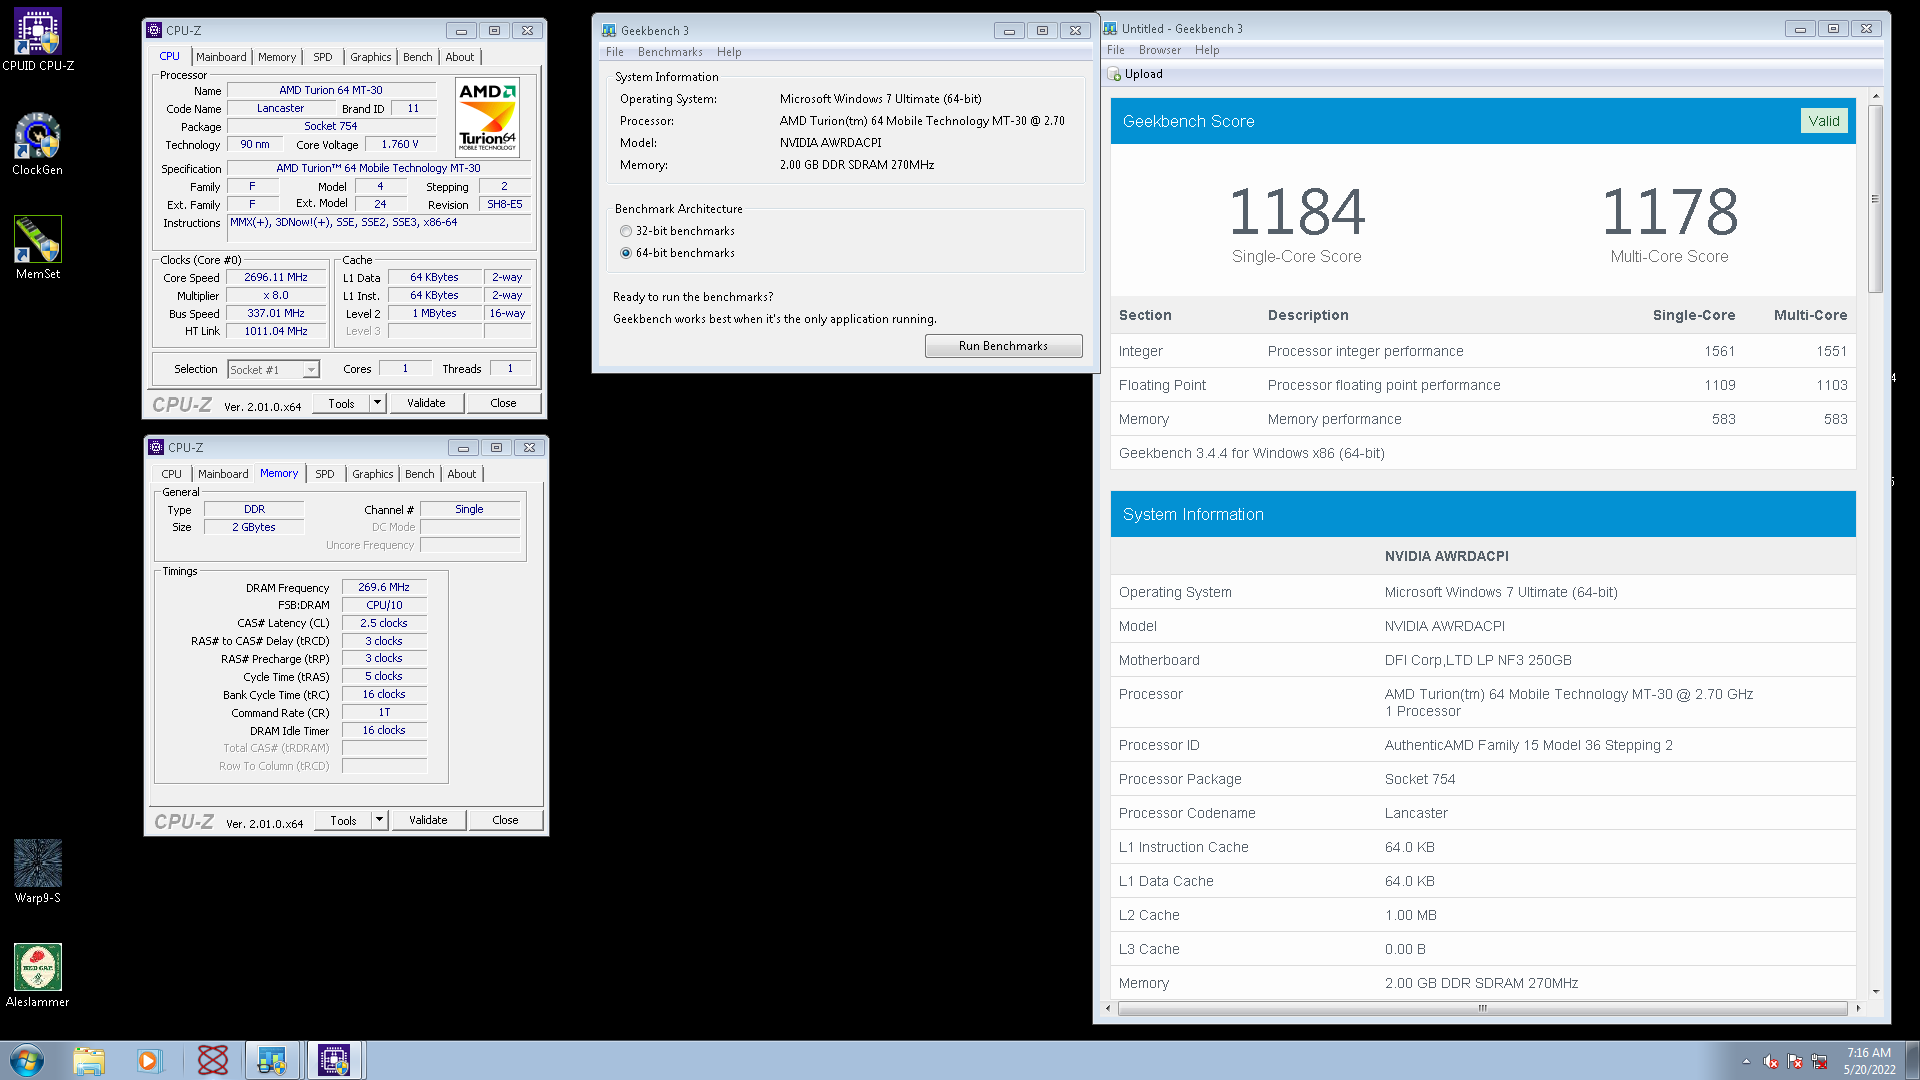Screen dimensions: 1920x1080
Task: Launch the MemSet desktop shortcut
Action: 38,248
